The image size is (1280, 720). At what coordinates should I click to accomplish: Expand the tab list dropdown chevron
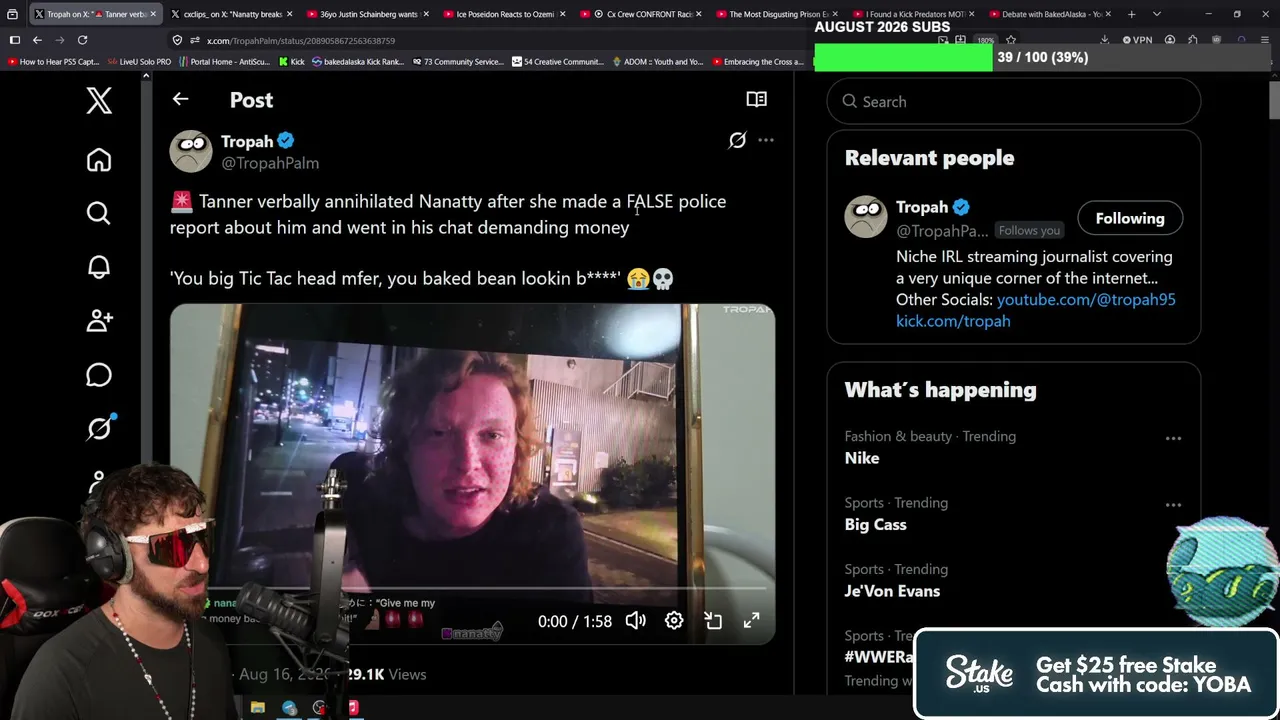tap(1157, 14)
